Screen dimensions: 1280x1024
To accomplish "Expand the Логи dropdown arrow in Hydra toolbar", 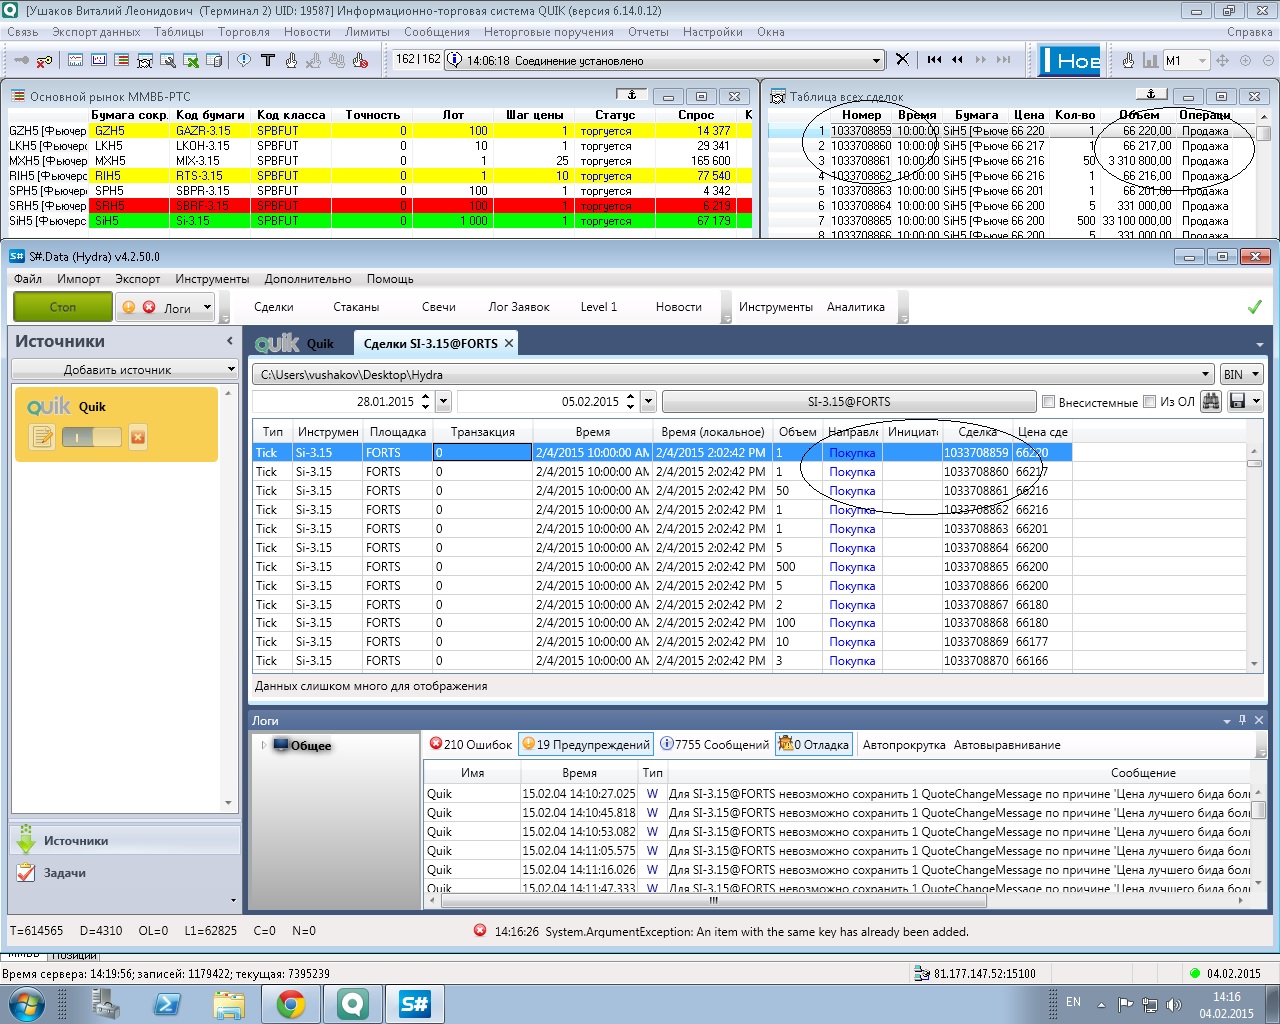I will point(207,307).
